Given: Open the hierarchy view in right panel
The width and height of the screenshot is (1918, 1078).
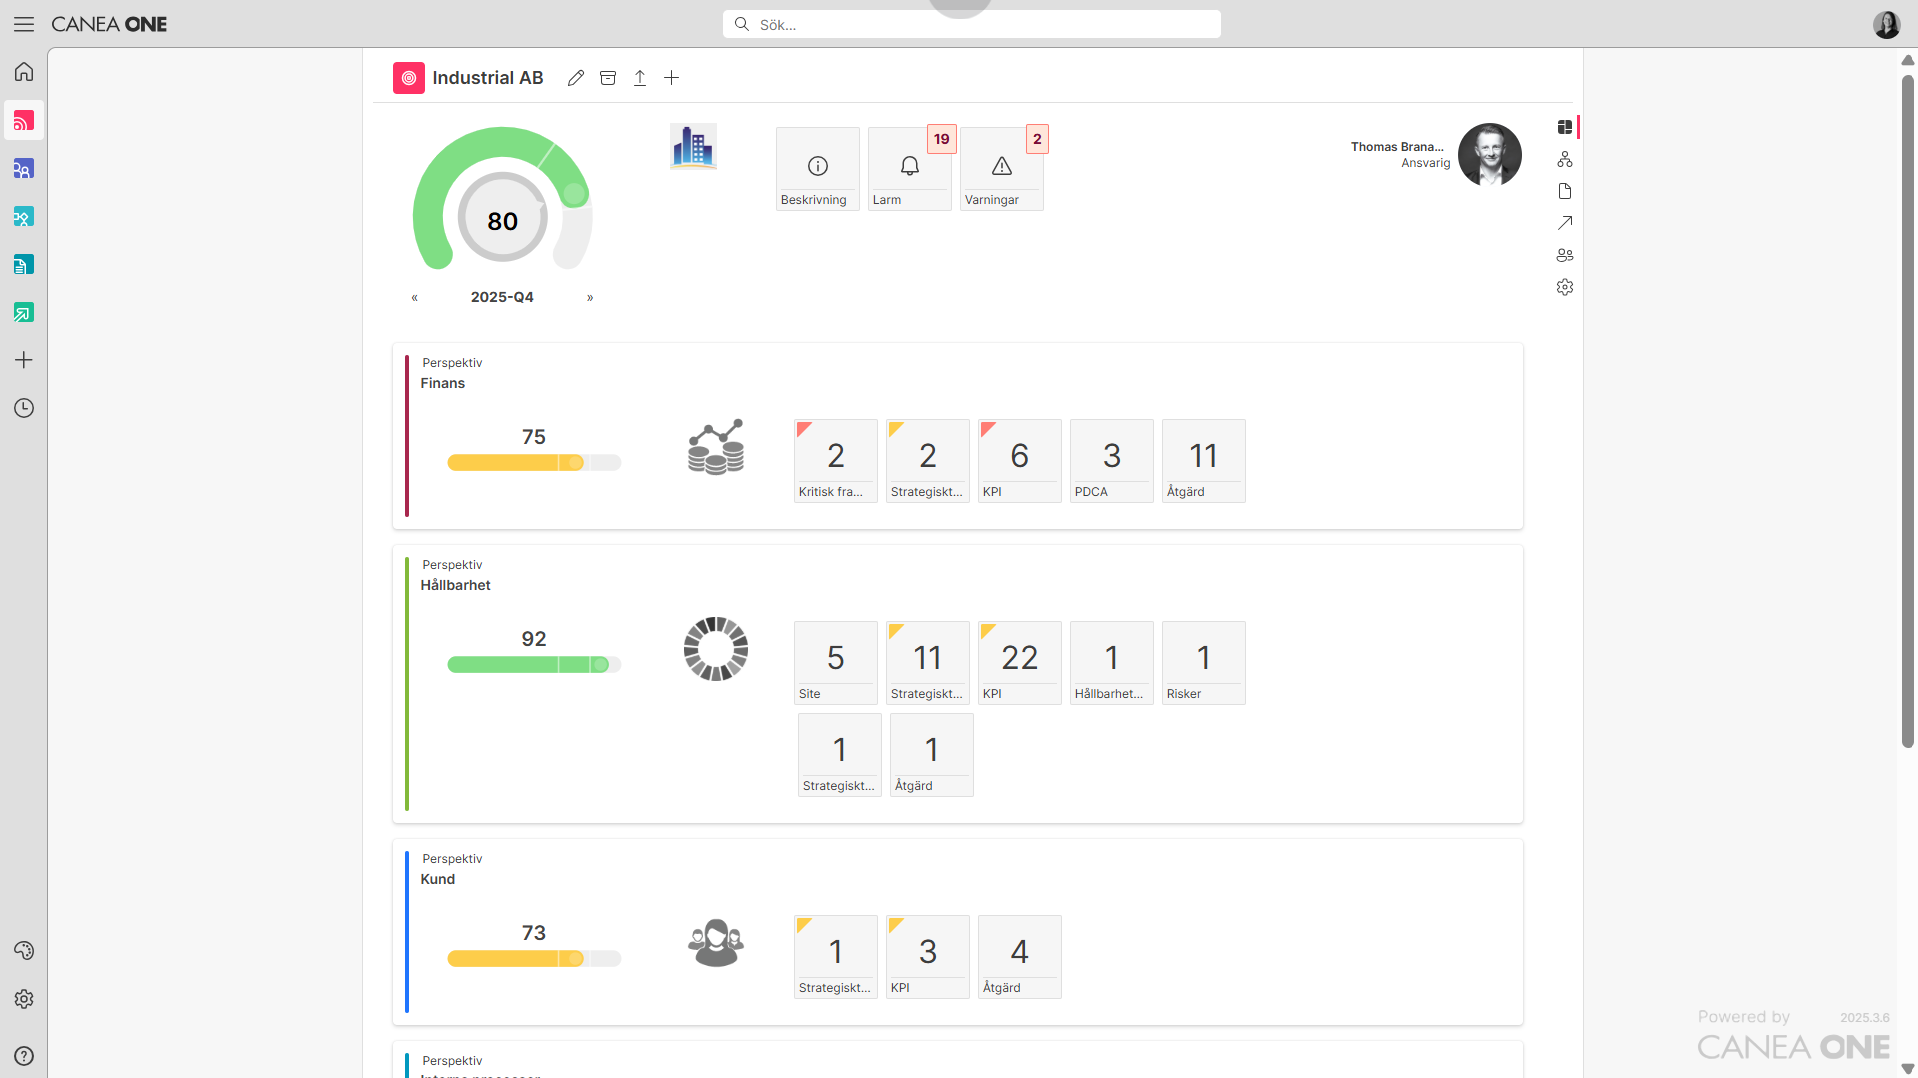Looking at the screenshot, I should tap(1565, 159).
